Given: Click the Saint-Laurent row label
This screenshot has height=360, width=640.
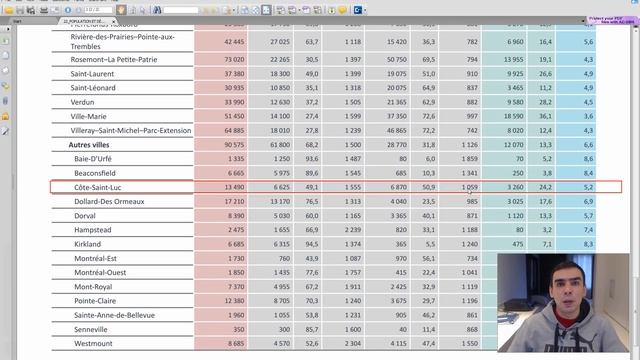Looking at the screenshot, I should point(92,74).
